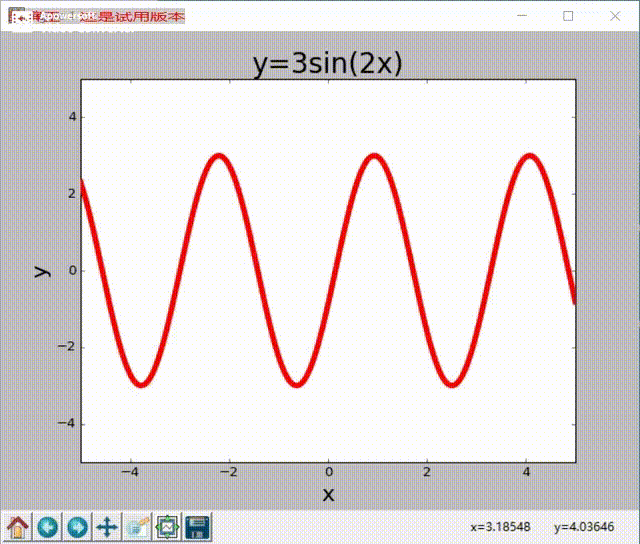Click the y-axis label left of plot
The image size is (640, 544).
pos(41,270)
